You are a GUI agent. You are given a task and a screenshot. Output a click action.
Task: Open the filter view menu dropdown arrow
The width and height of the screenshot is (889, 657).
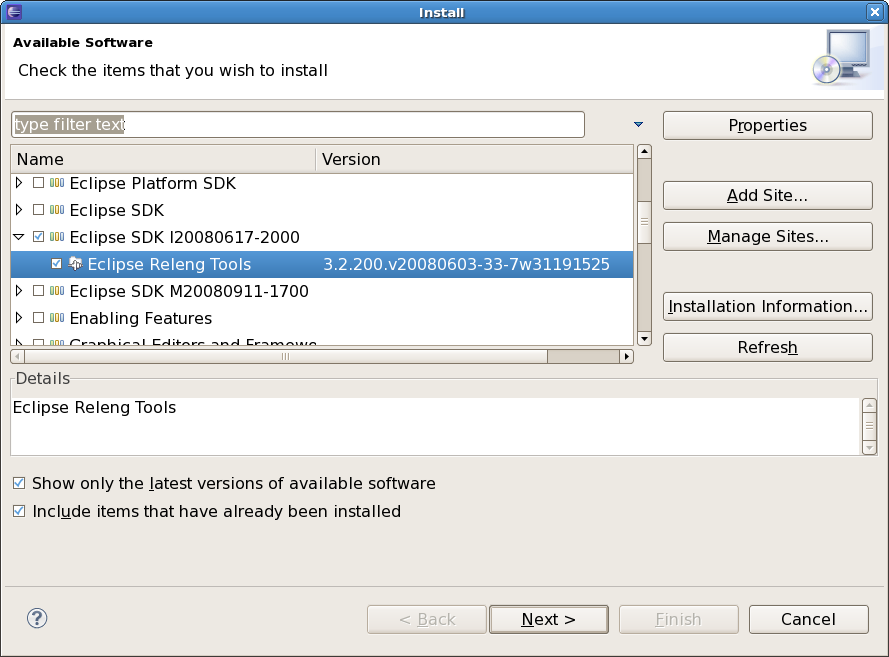(638, 124)
